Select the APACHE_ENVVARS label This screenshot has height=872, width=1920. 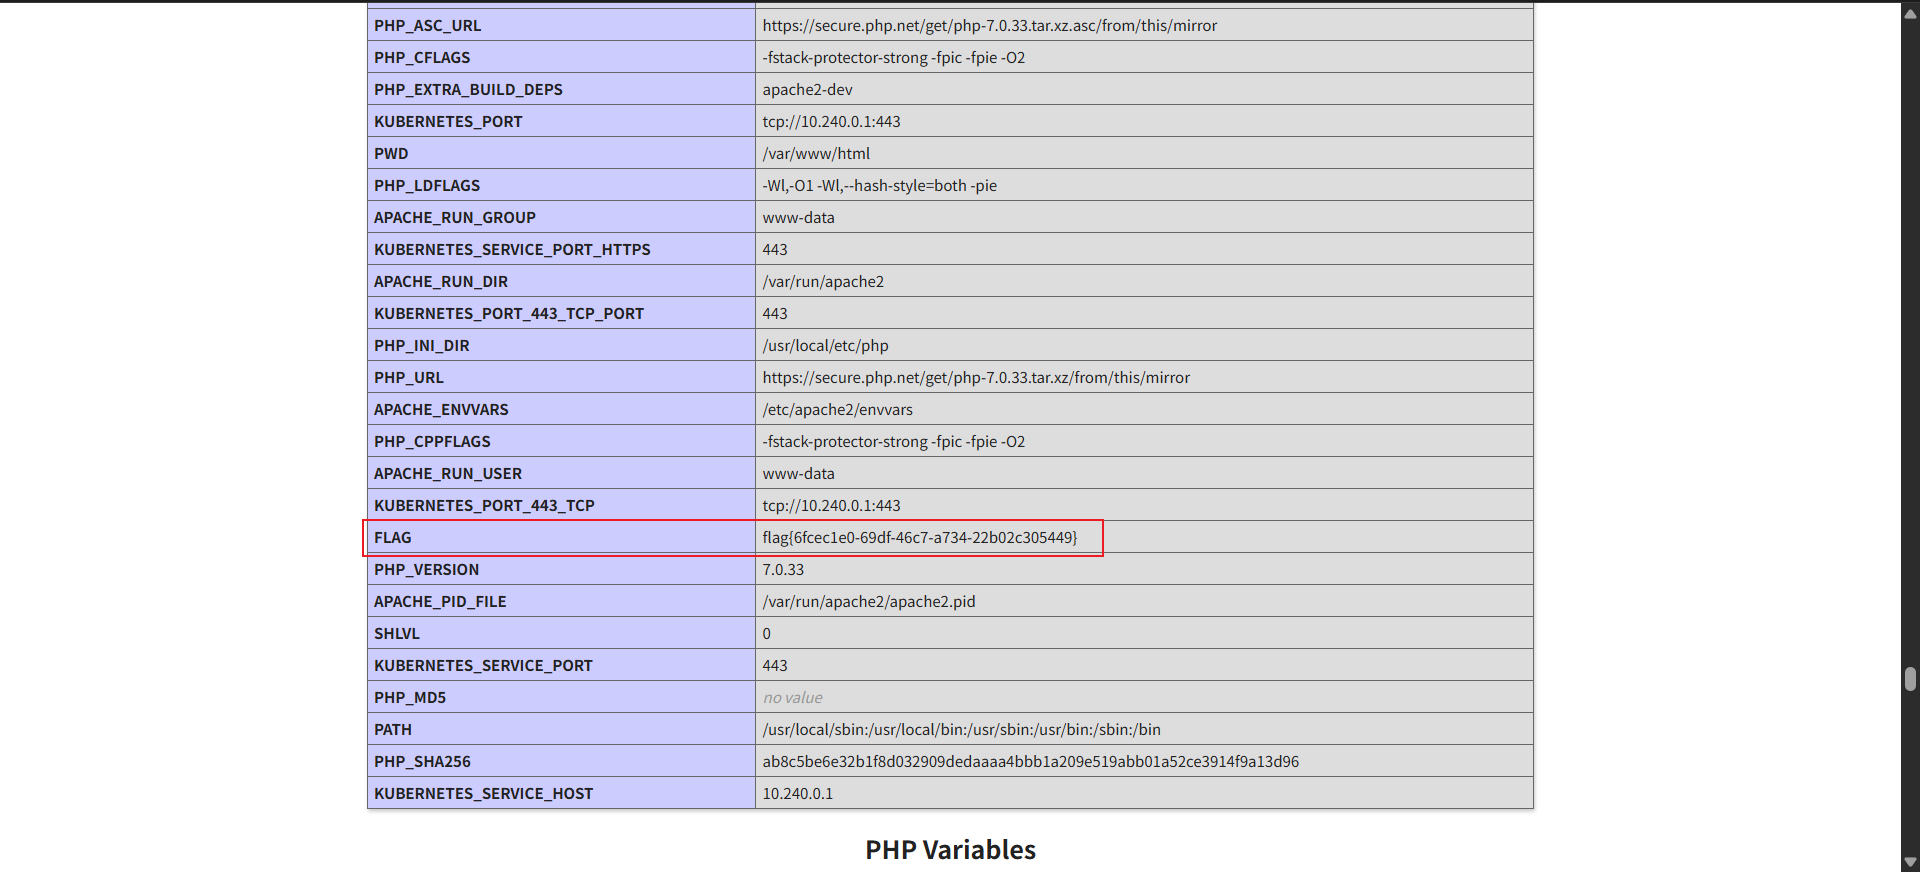point(441,410)
